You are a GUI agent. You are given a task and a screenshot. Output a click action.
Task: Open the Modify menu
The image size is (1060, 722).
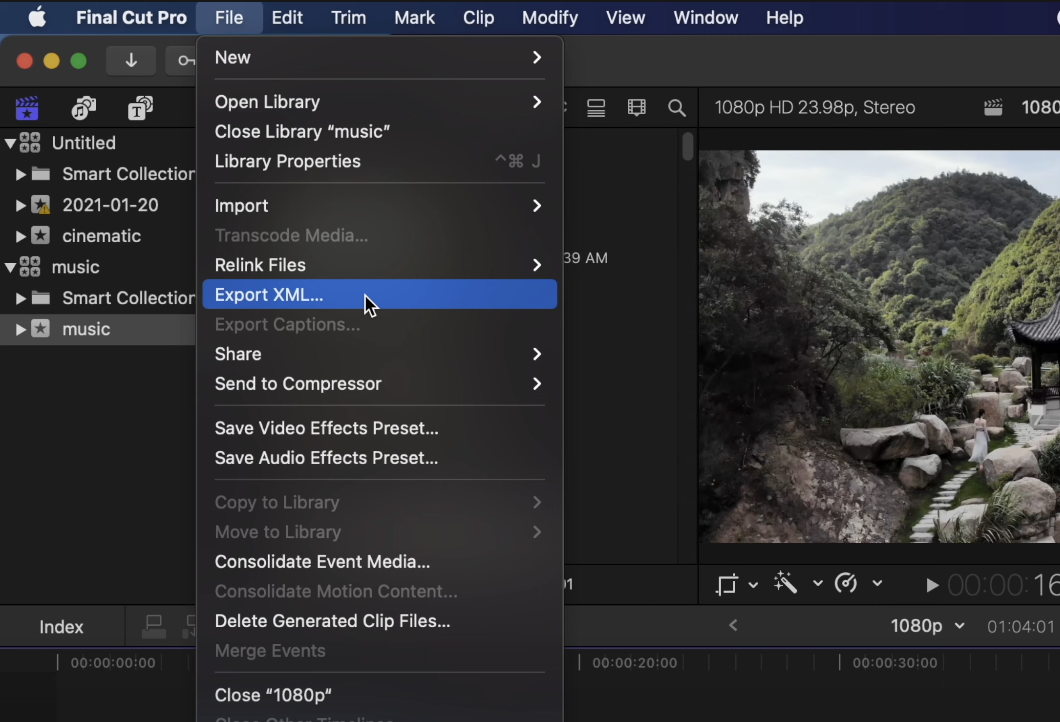click(x=550, y=18)
